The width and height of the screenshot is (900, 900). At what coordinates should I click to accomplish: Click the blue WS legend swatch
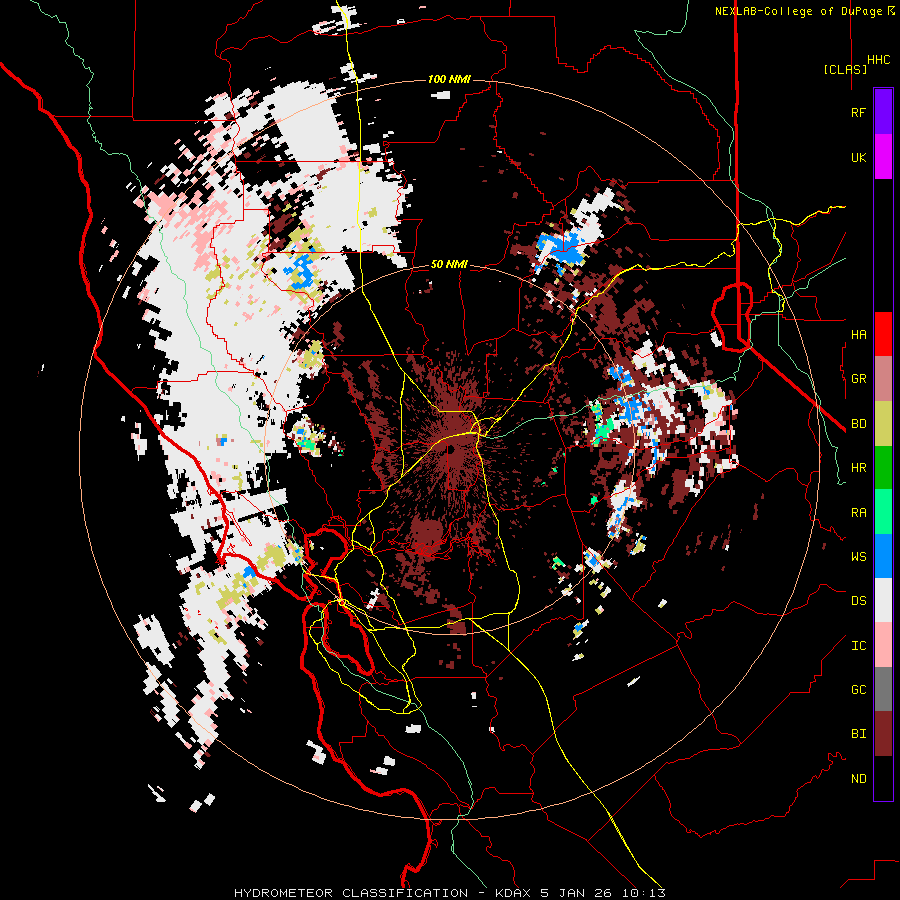point(883,556)
